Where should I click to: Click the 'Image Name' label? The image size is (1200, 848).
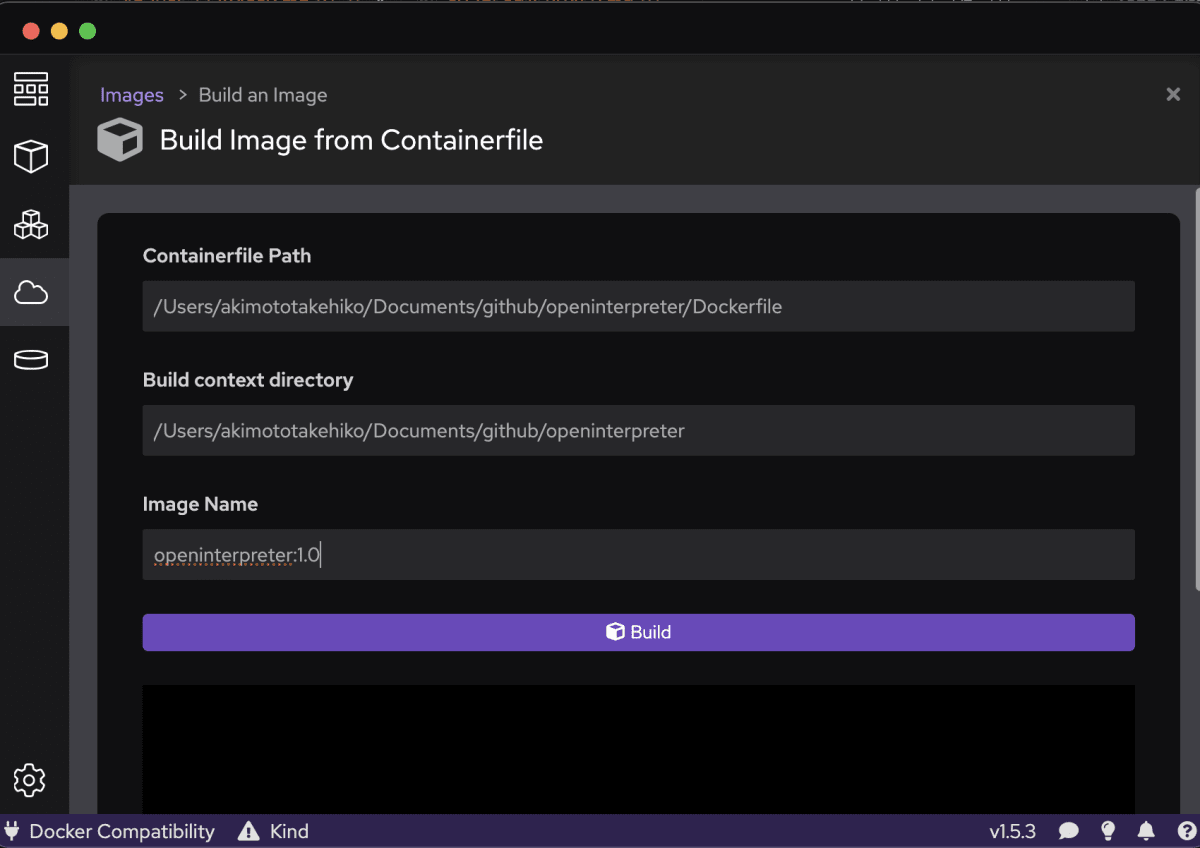click(200, 504)
